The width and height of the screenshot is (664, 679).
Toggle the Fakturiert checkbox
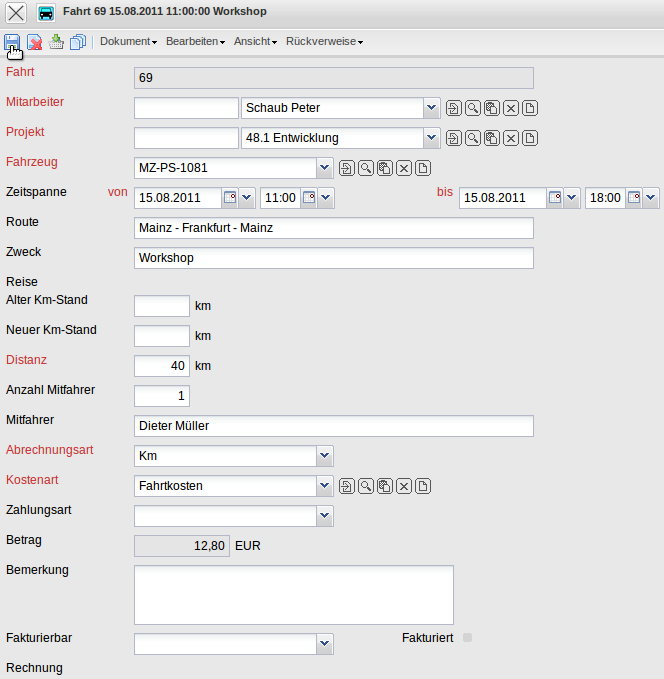point(467,637)
